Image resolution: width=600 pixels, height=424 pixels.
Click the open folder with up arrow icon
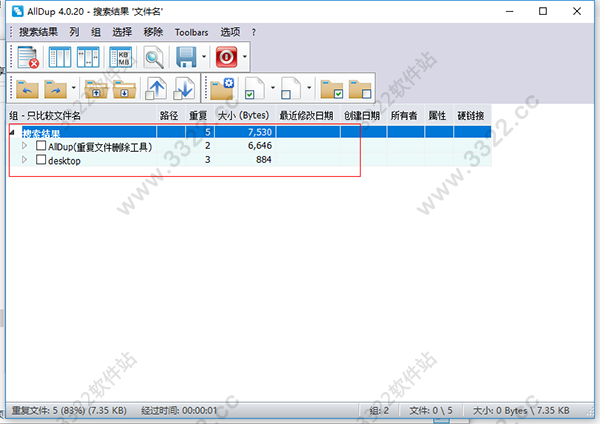pos(96,89)
